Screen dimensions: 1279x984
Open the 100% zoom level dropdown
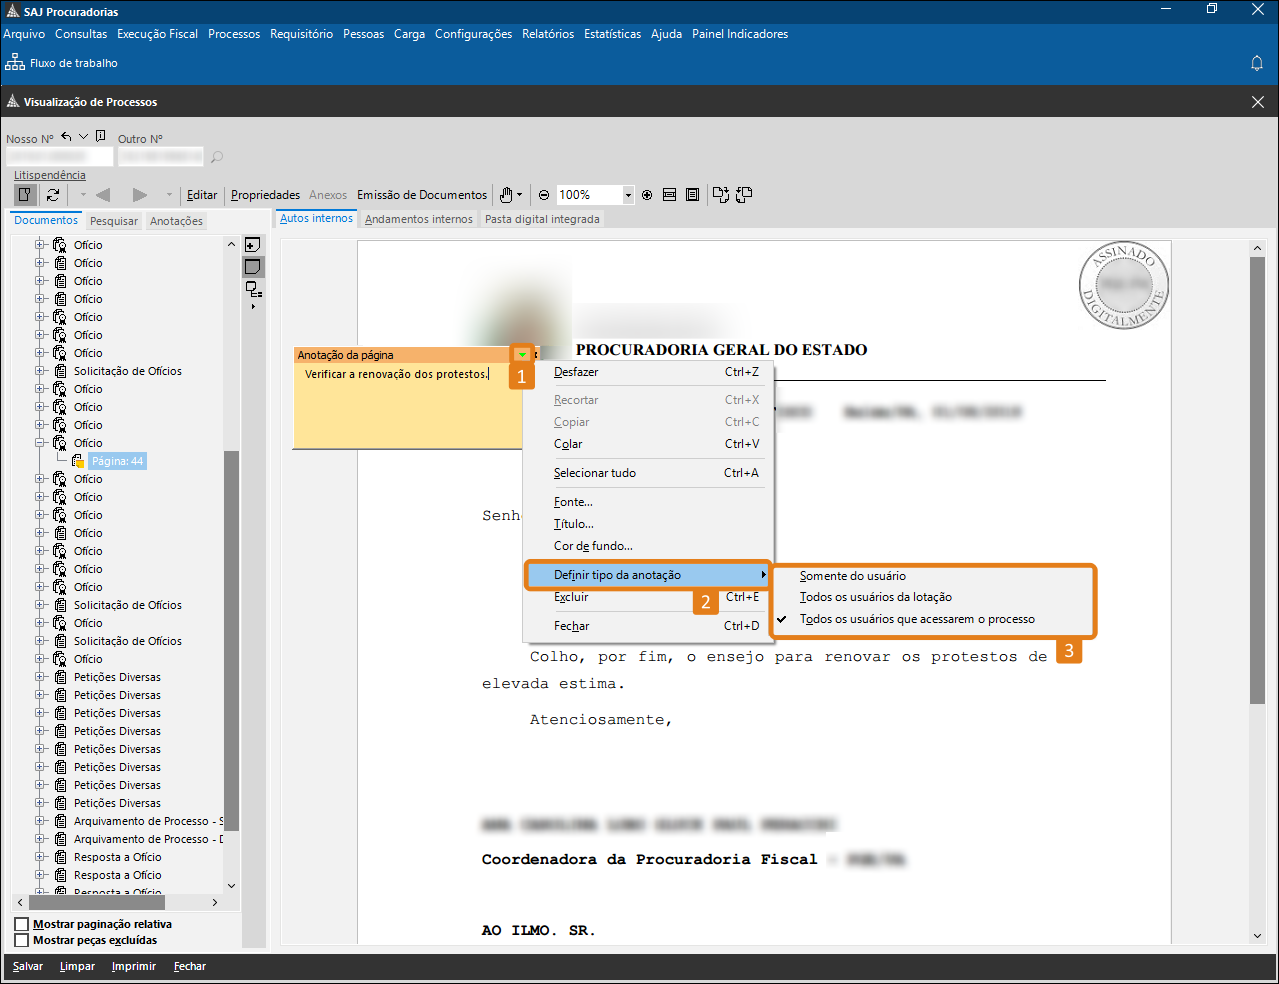628,195
